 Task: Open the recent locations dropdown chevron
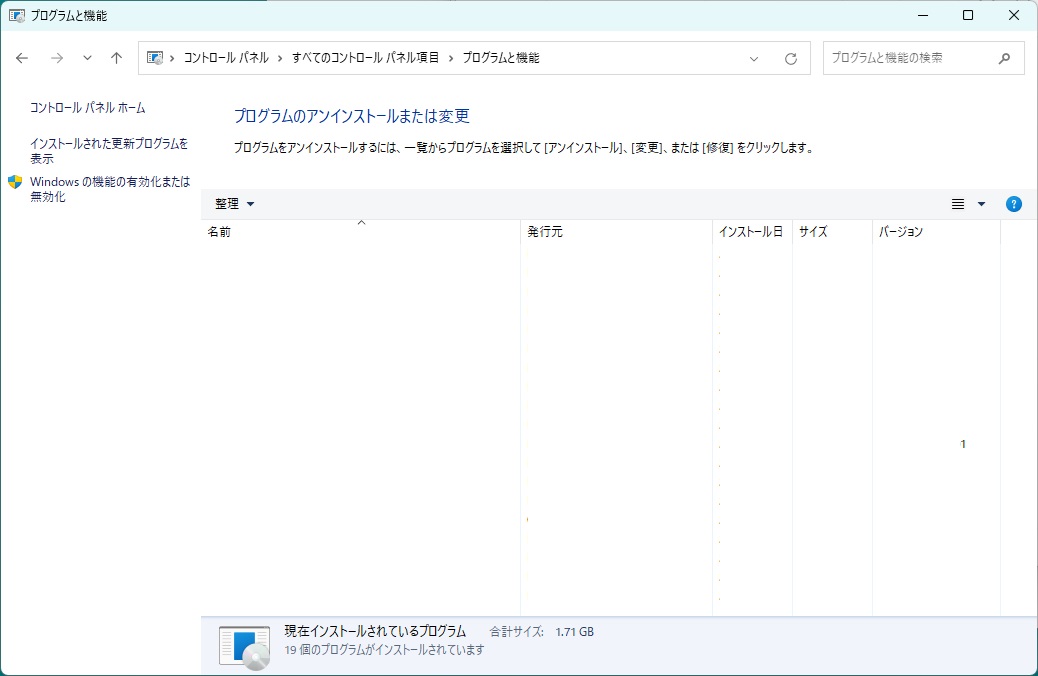87,58
